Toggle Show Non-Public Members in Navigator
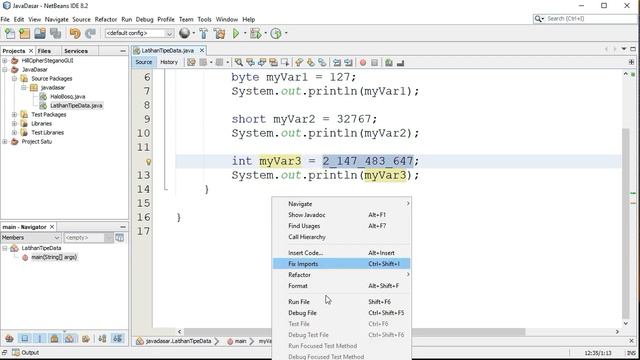This screenshot has width=640, height=360. pyautogui.click(x=54, y=338)
